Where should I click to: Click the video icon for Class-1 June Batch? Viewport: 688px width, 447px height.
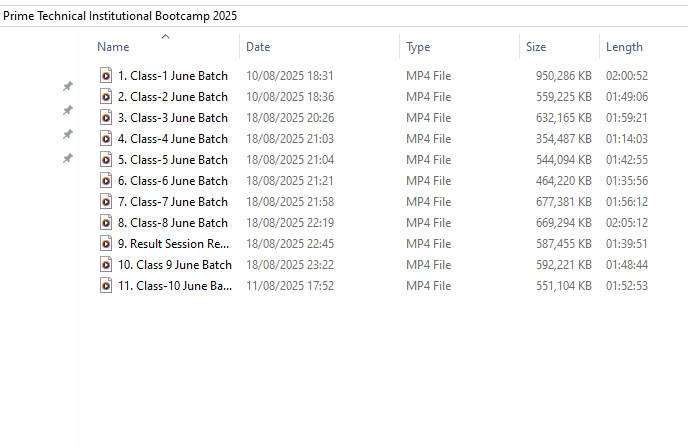[x=106, y=76]
